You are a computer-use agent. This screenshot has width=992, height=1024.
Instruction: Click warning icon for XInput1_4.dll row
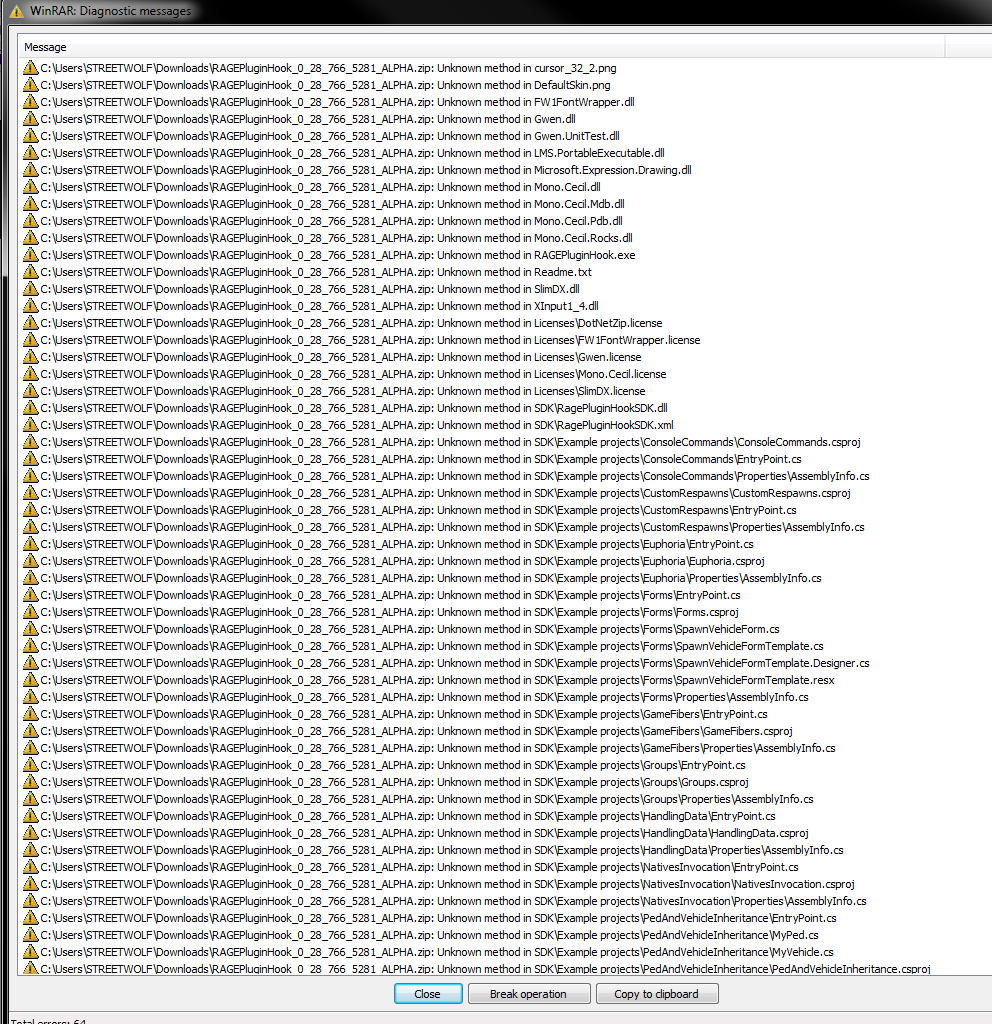point(30,306)
